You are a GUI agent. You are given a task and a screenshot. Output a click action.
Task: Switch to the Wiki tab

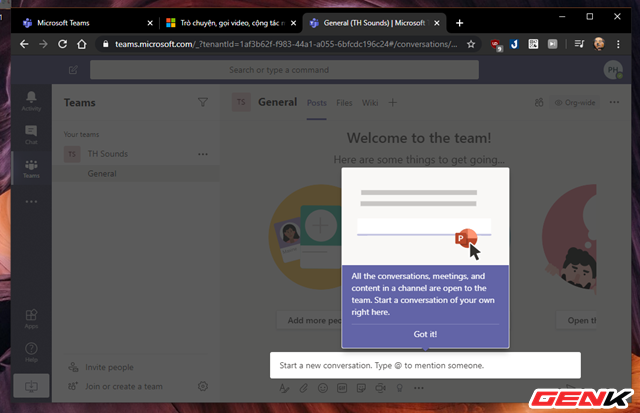pyautogui.click(x=369, y=102)
